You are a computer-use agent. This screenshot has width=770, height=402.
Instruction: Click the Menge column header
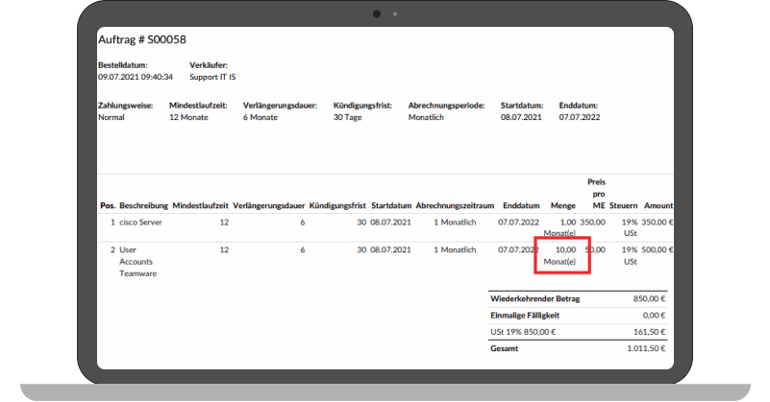pos(563,205)
